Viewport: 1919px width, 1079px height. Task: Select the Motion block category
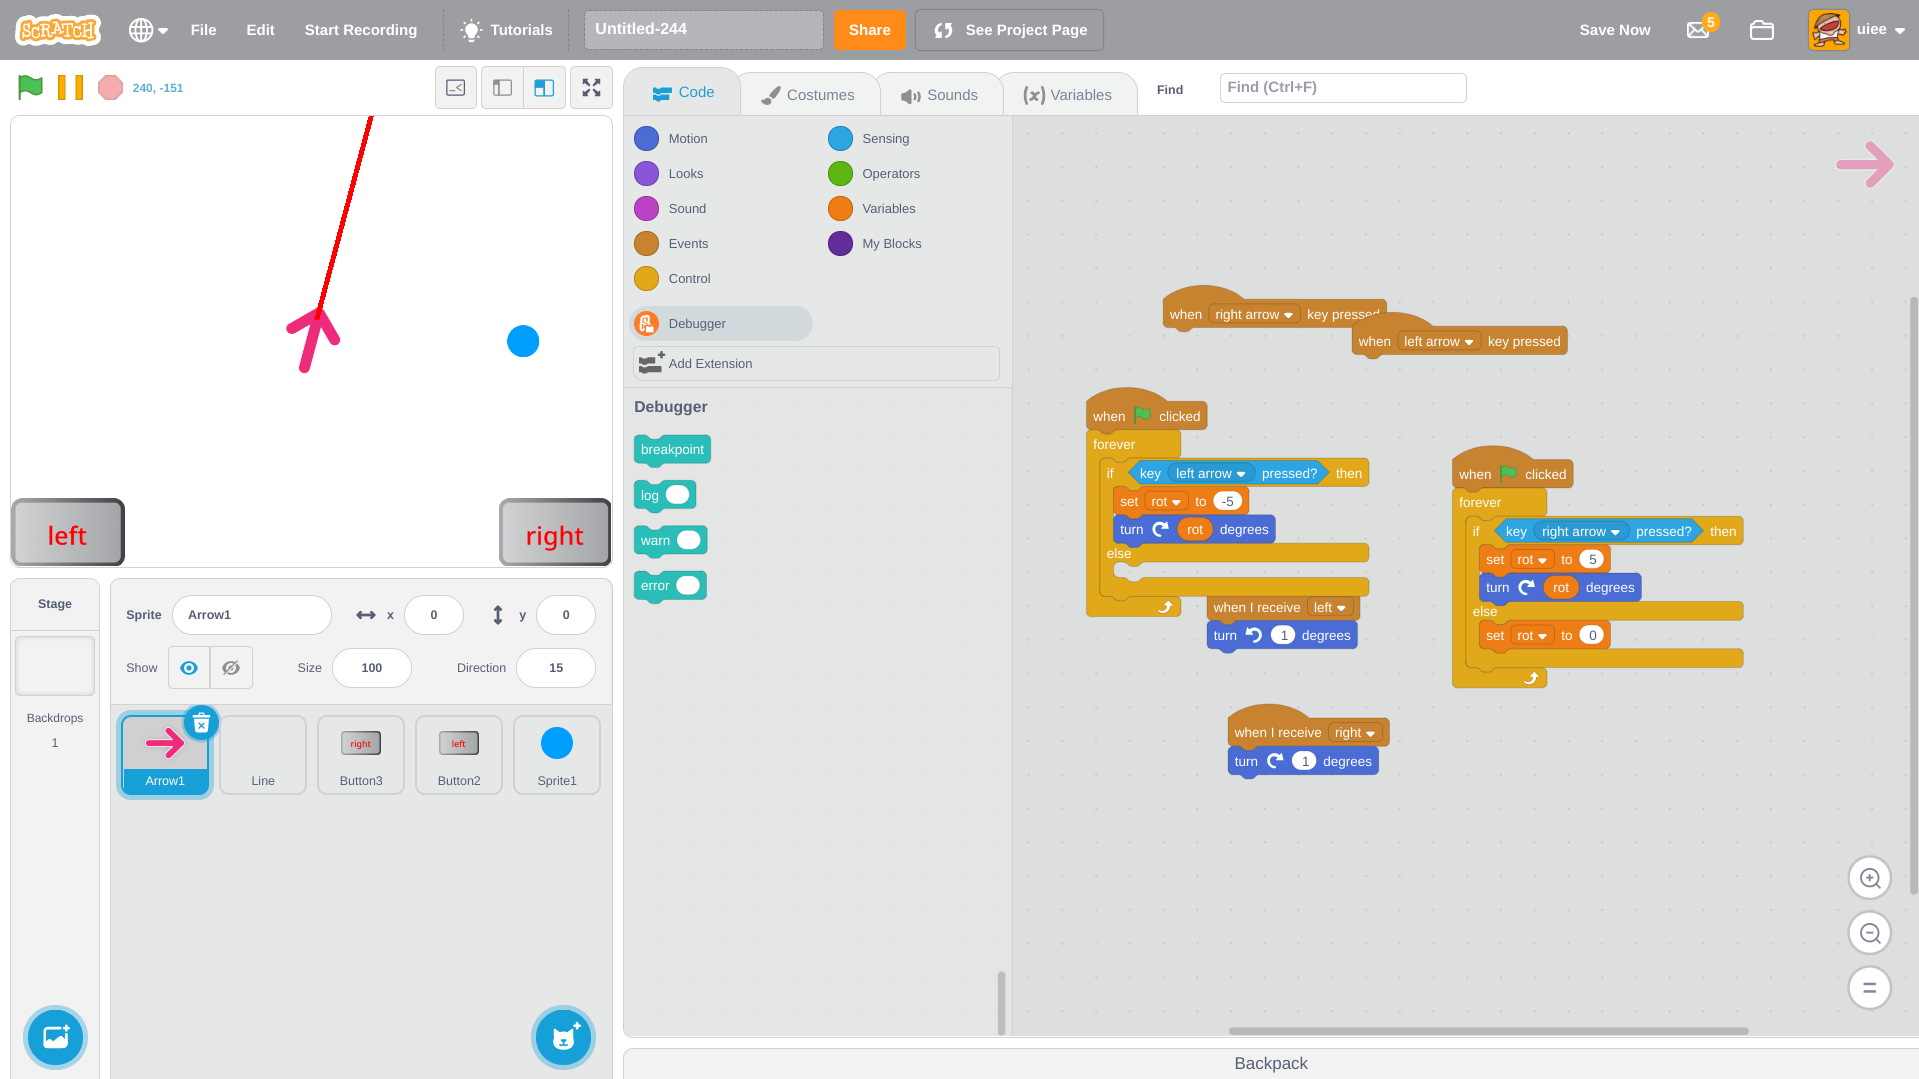pos(646,138)
